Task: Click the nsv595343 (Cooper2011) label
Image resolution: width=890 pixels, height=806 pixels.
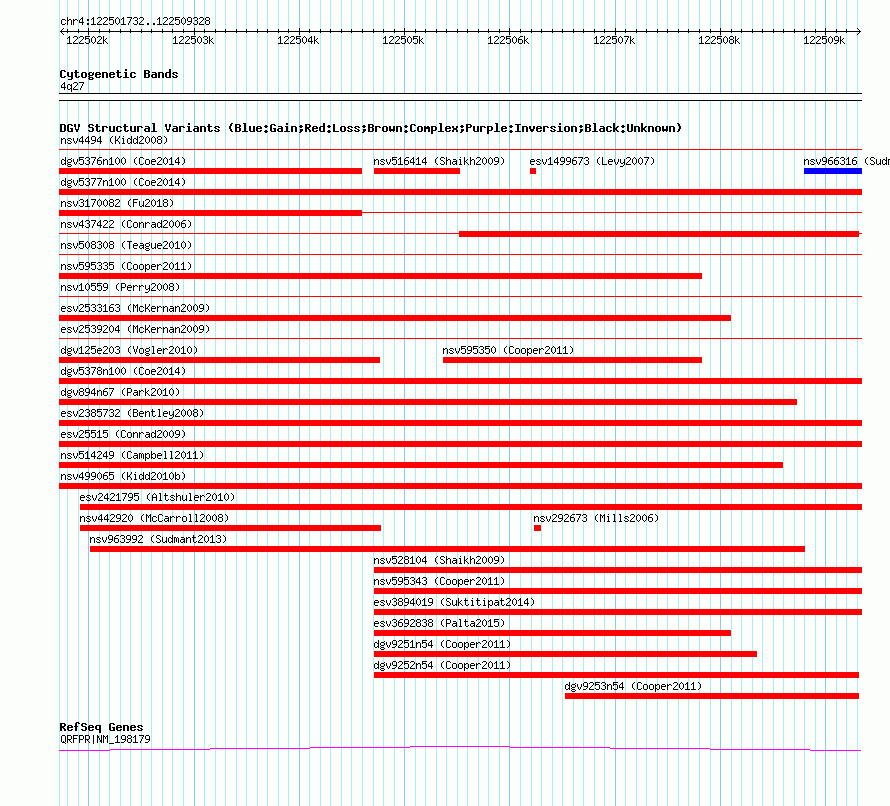Action: (x=439, y=581)
